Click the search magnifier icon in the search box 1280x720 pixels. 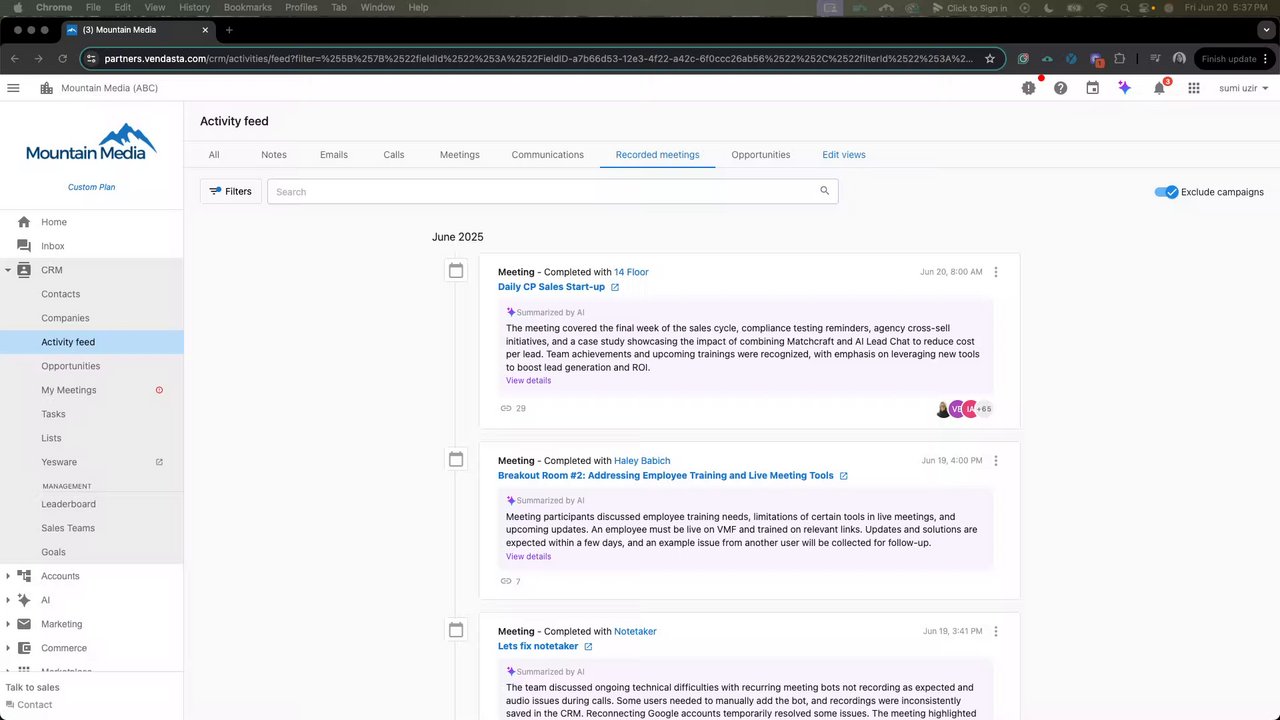pyautogui.click(x=825, y=191)
